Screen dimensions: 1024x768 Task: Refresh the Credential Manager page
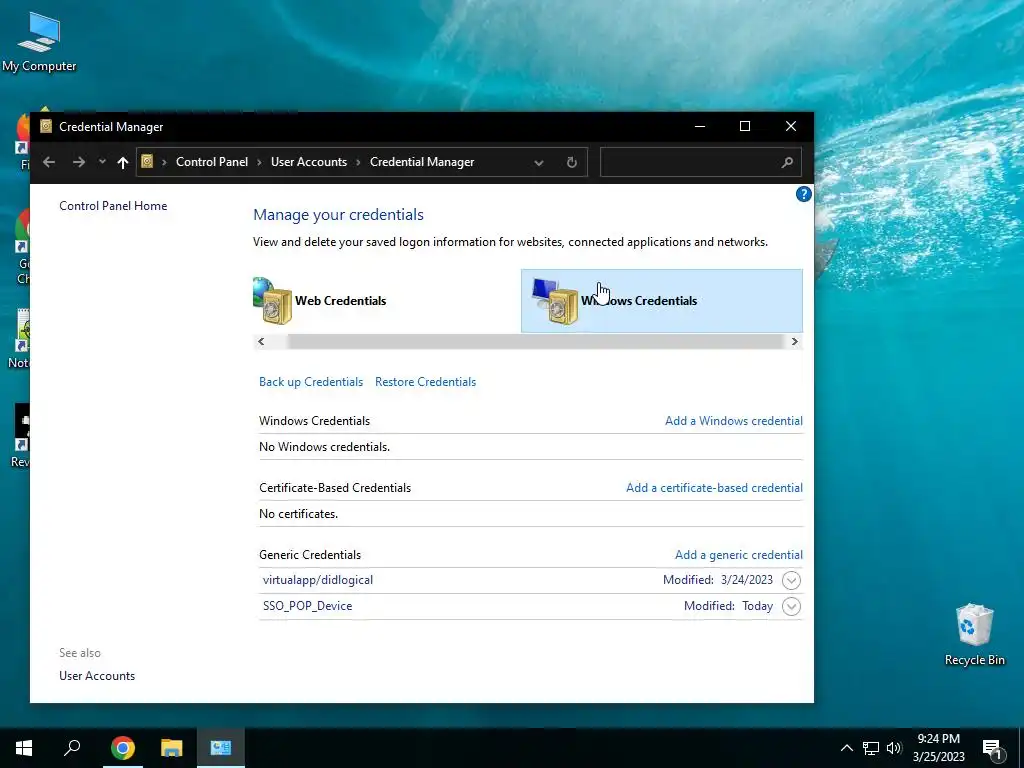[571, 162]
